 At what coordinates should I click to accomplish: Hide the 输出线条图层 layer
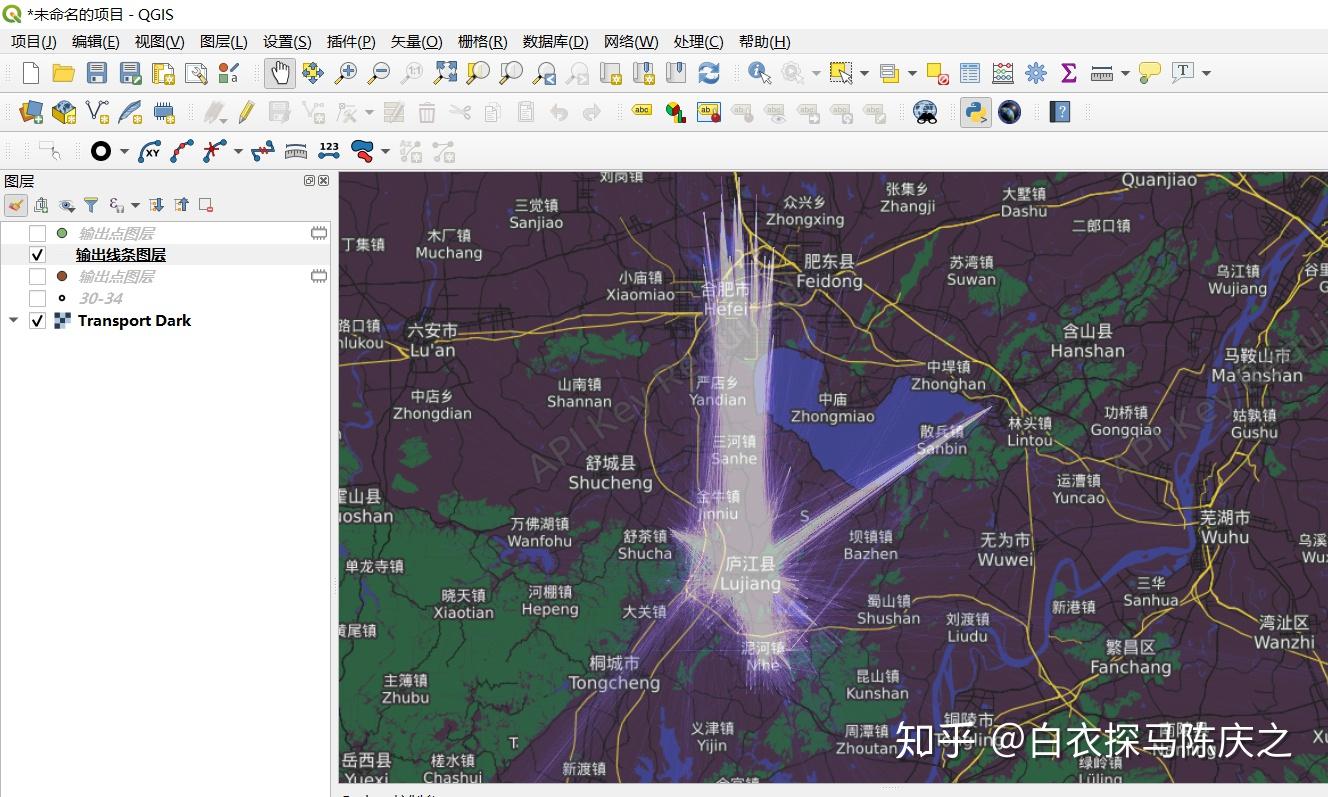(x=37, y=254)
